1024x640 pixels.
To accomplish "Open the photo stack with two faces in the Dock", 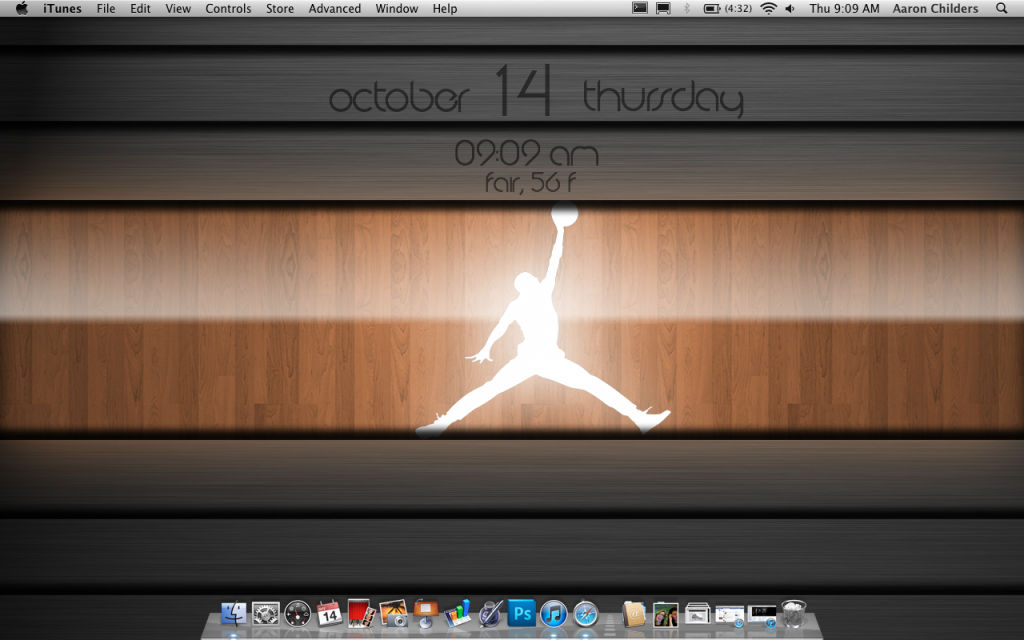I will [665, 615].
